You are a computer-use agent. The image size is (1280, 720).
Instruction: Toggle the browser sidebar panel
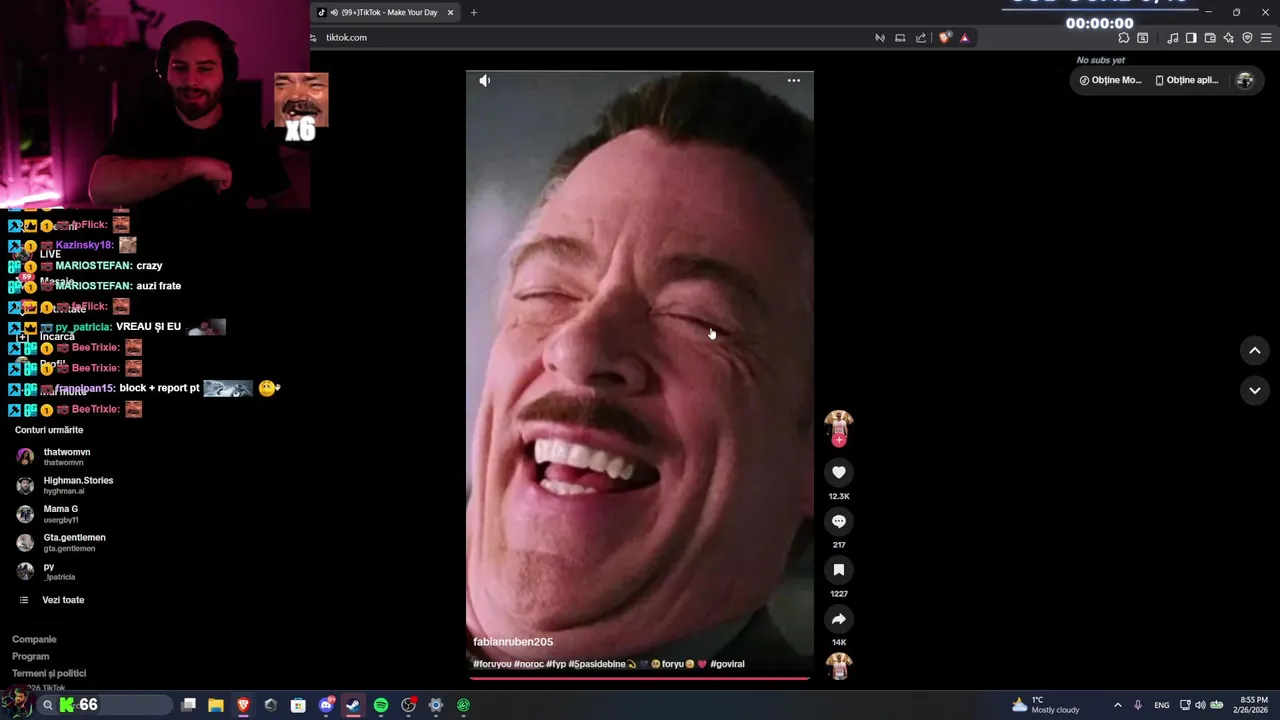1191,38
